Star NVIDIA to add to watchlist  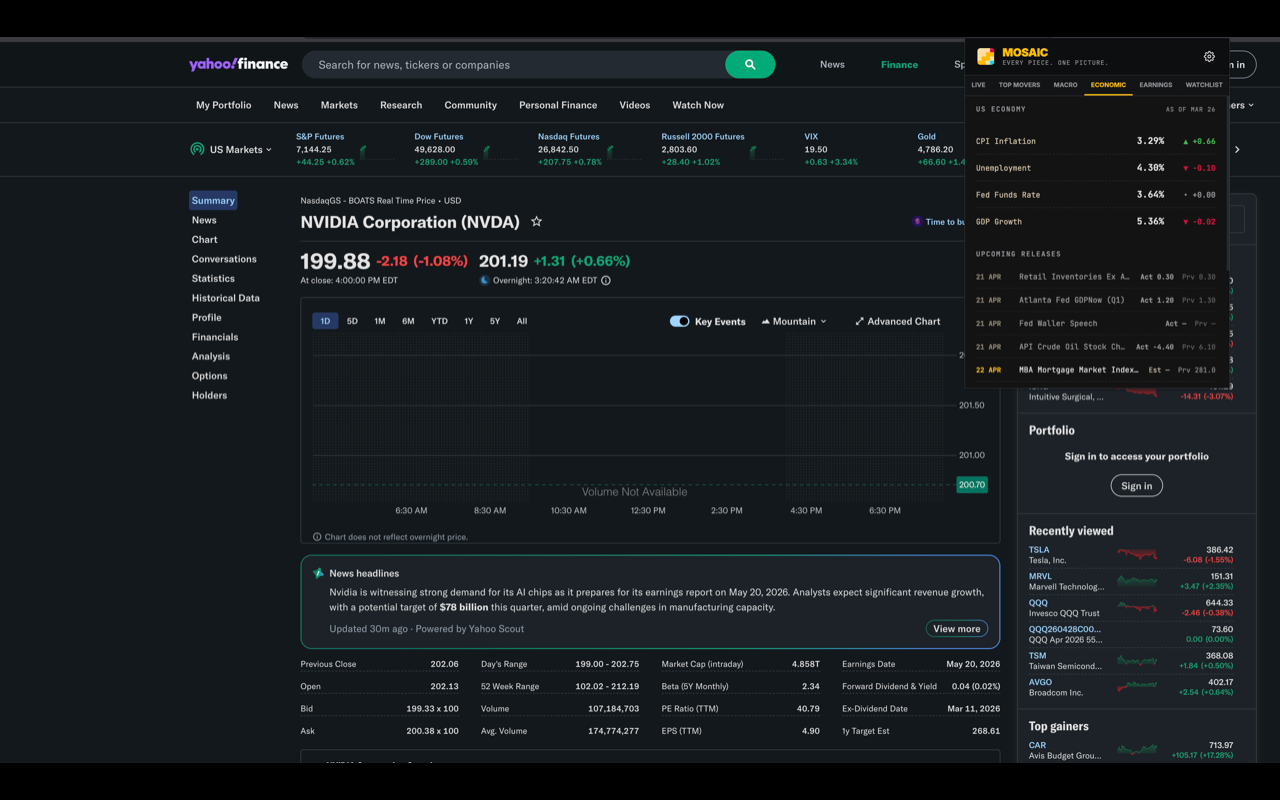click(x=536, y=222)
